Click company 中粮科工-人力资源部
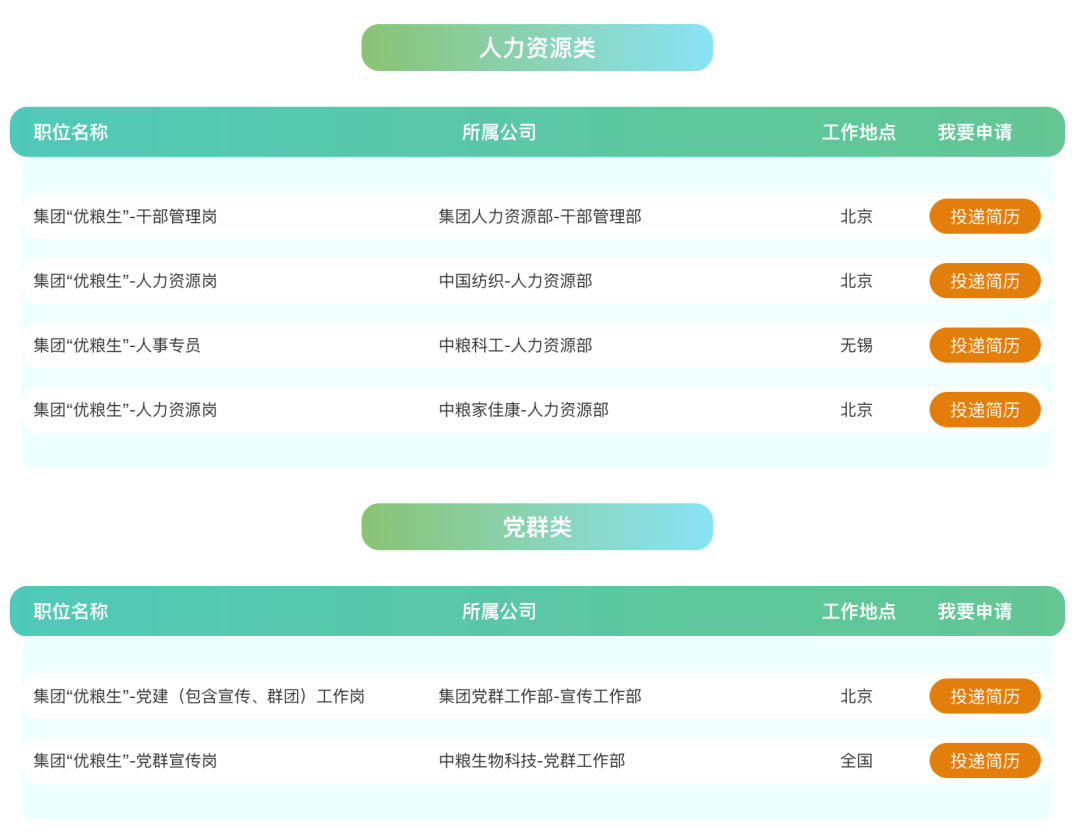Screen dimensions: 1080x836 pyautogui.click(x=515, y=345)
